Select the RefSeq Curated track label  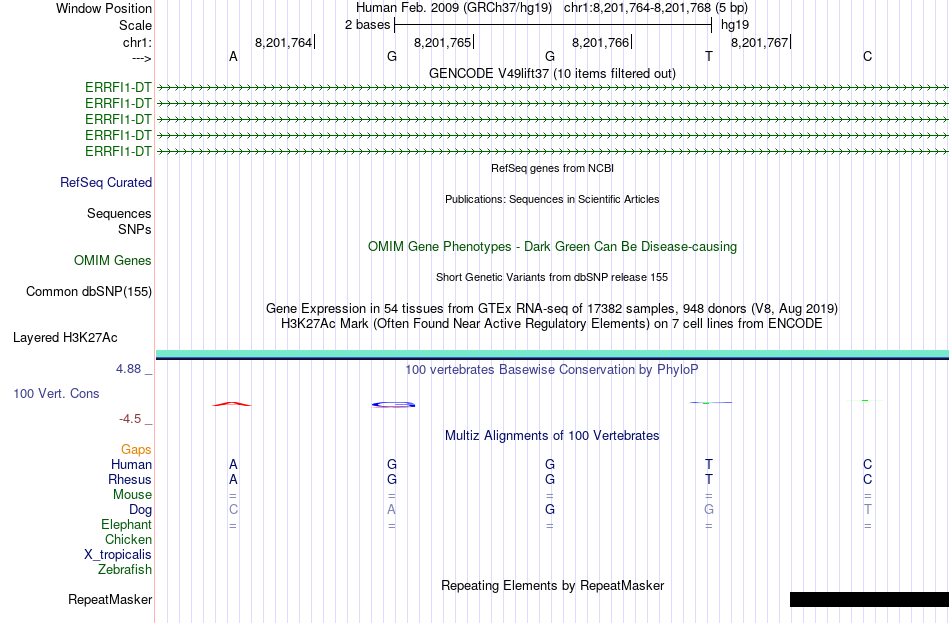coord(106,182)
